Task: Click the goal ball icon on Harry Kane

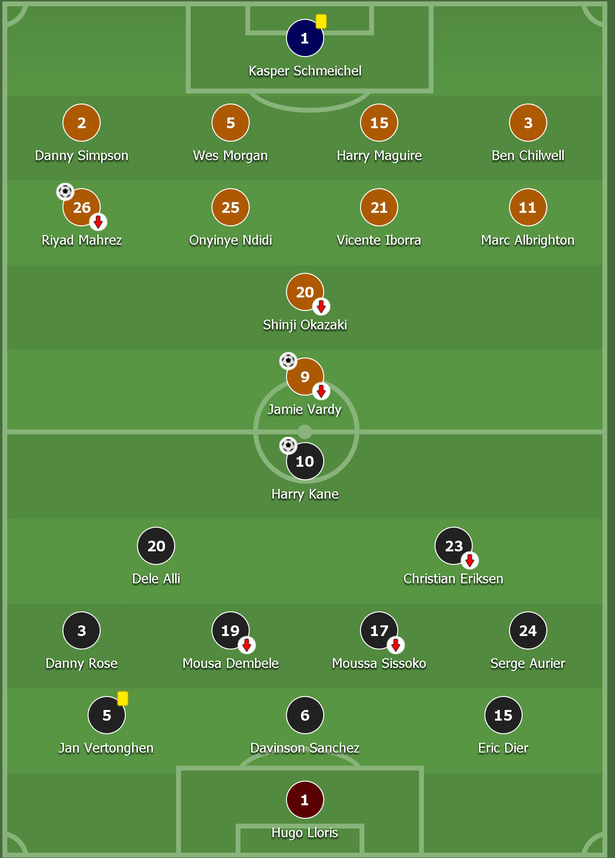Action: (x=288, y=445)
